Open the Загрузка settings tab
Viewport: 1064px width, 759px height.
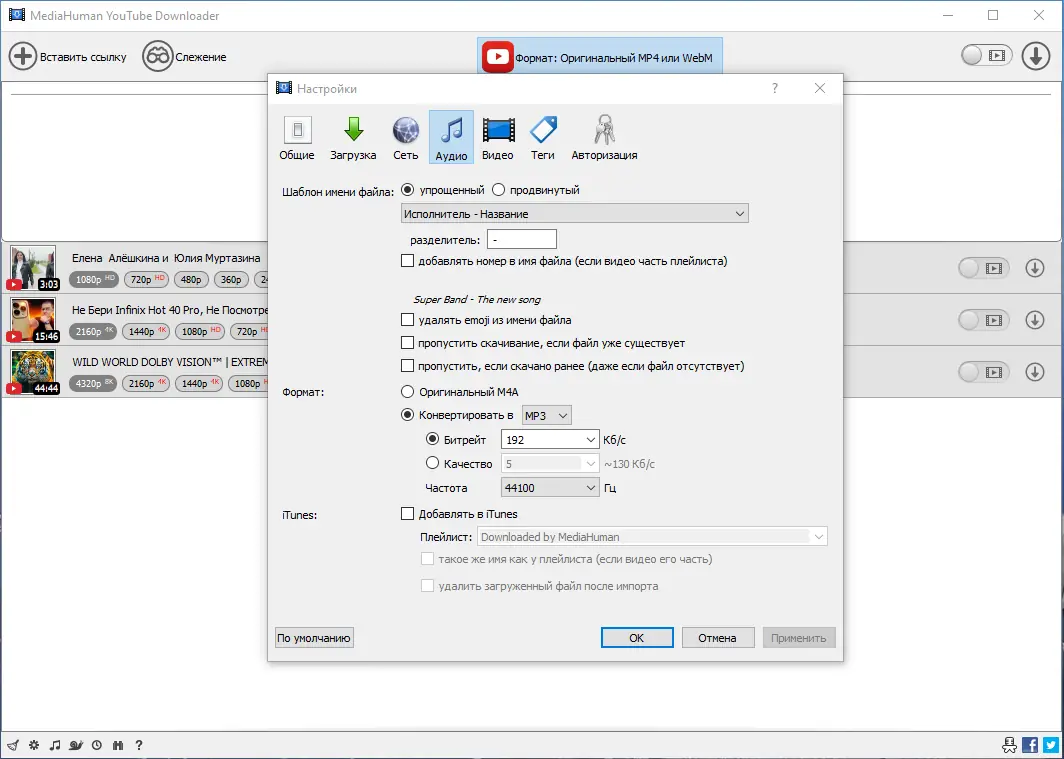pyautogui.click(x=353, y=138)
